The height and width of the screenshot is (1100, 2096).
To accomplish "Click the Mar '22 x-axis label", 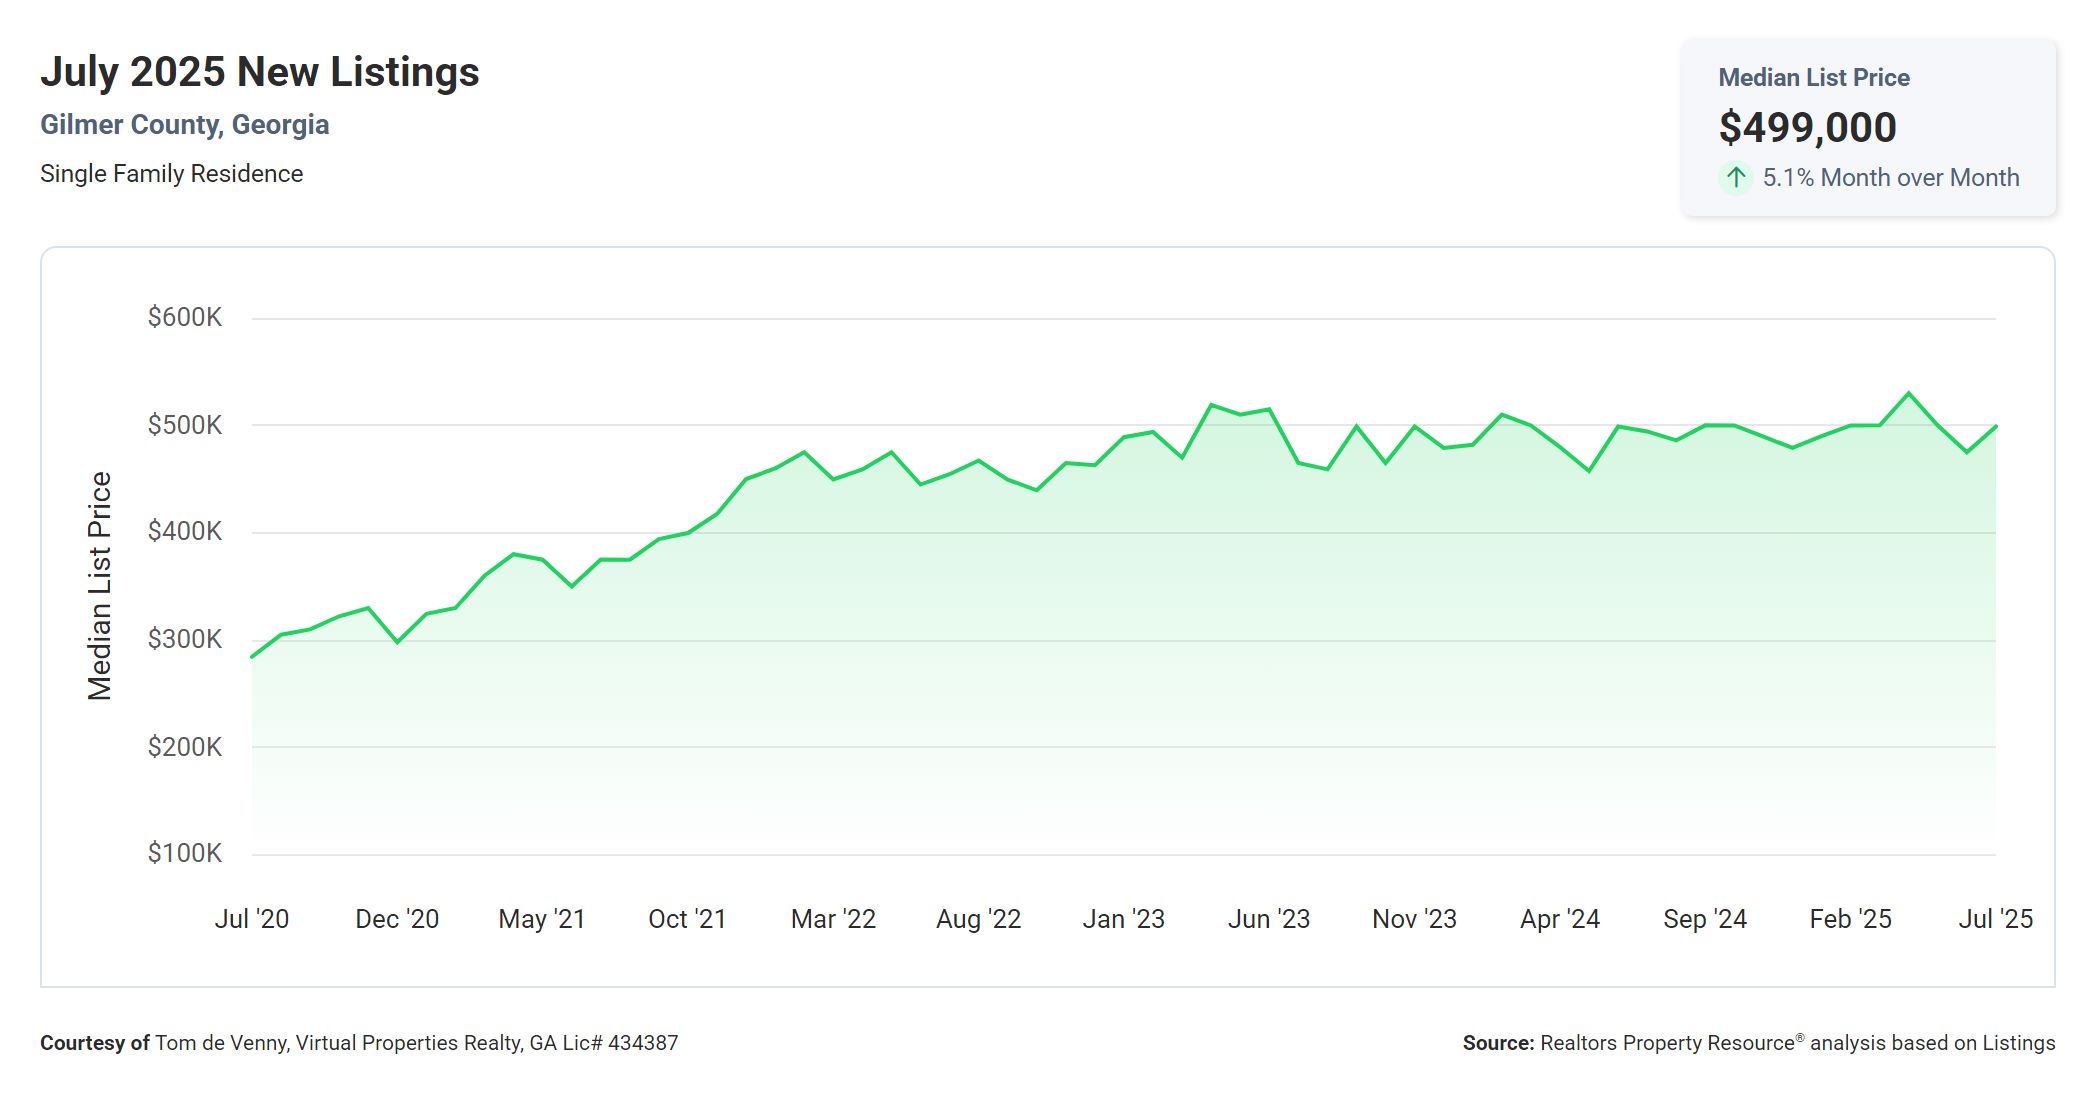I will pyautogui.click(x=833, y=919).
